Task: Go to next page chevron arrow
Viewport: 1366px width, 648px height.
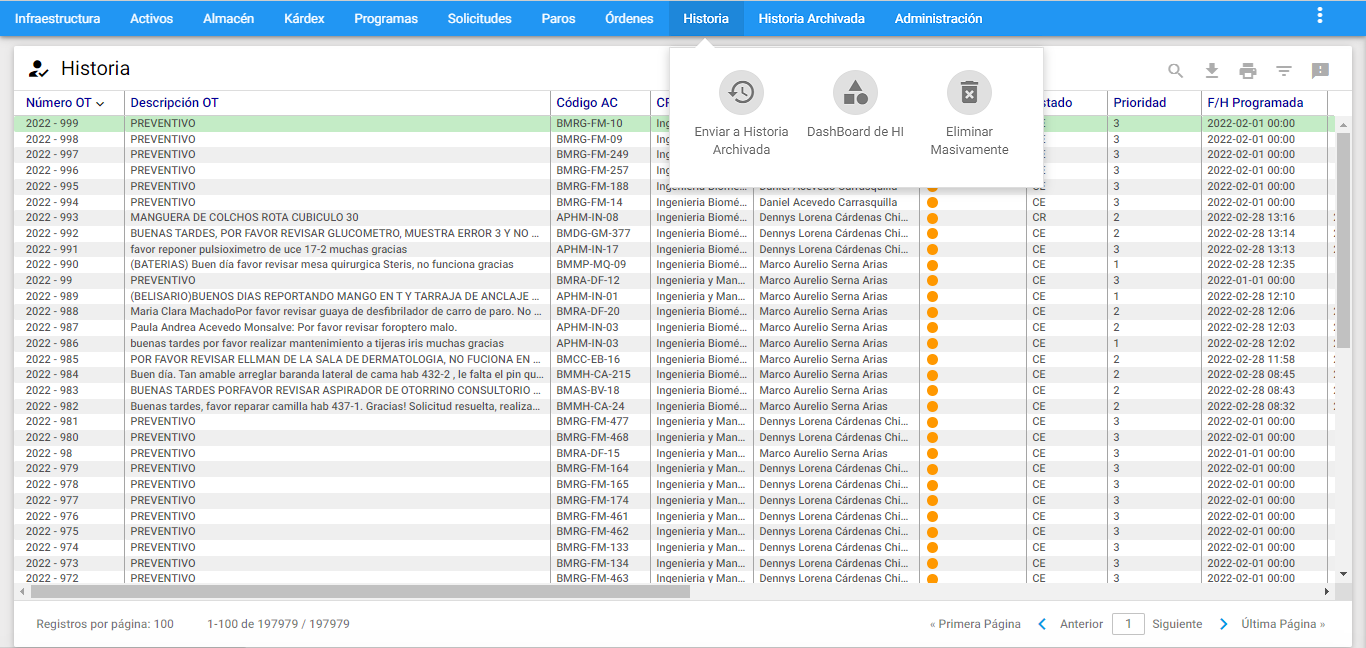Action: [x=1224, y=624]
